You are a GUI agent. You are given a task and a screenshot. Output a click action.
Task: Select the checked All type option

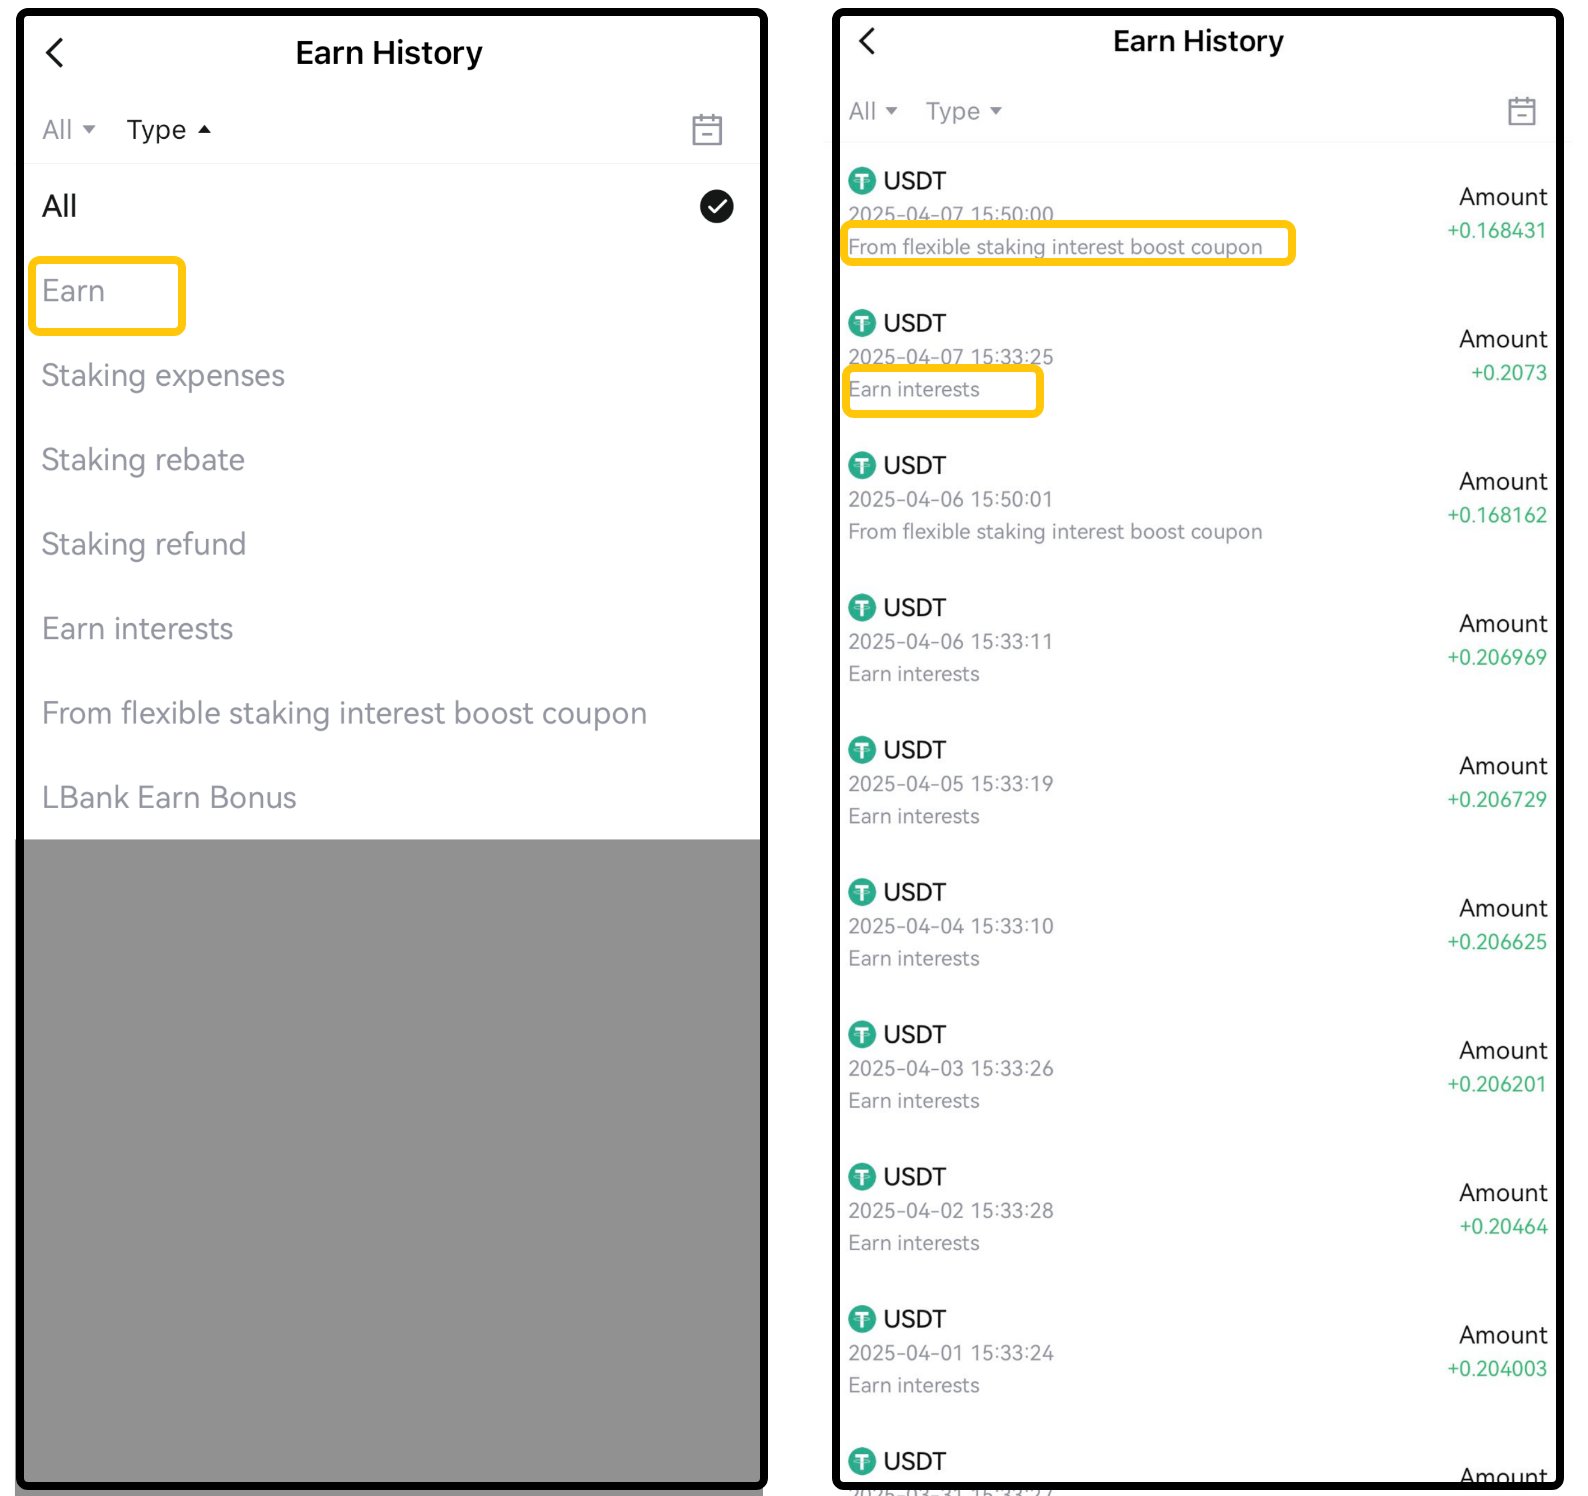click(x=387, y=207)
